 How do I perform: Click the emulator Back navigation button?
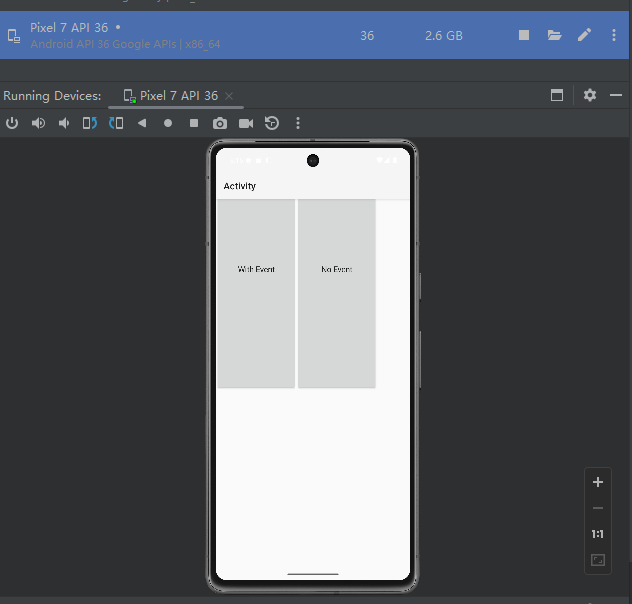coord(142,123)
